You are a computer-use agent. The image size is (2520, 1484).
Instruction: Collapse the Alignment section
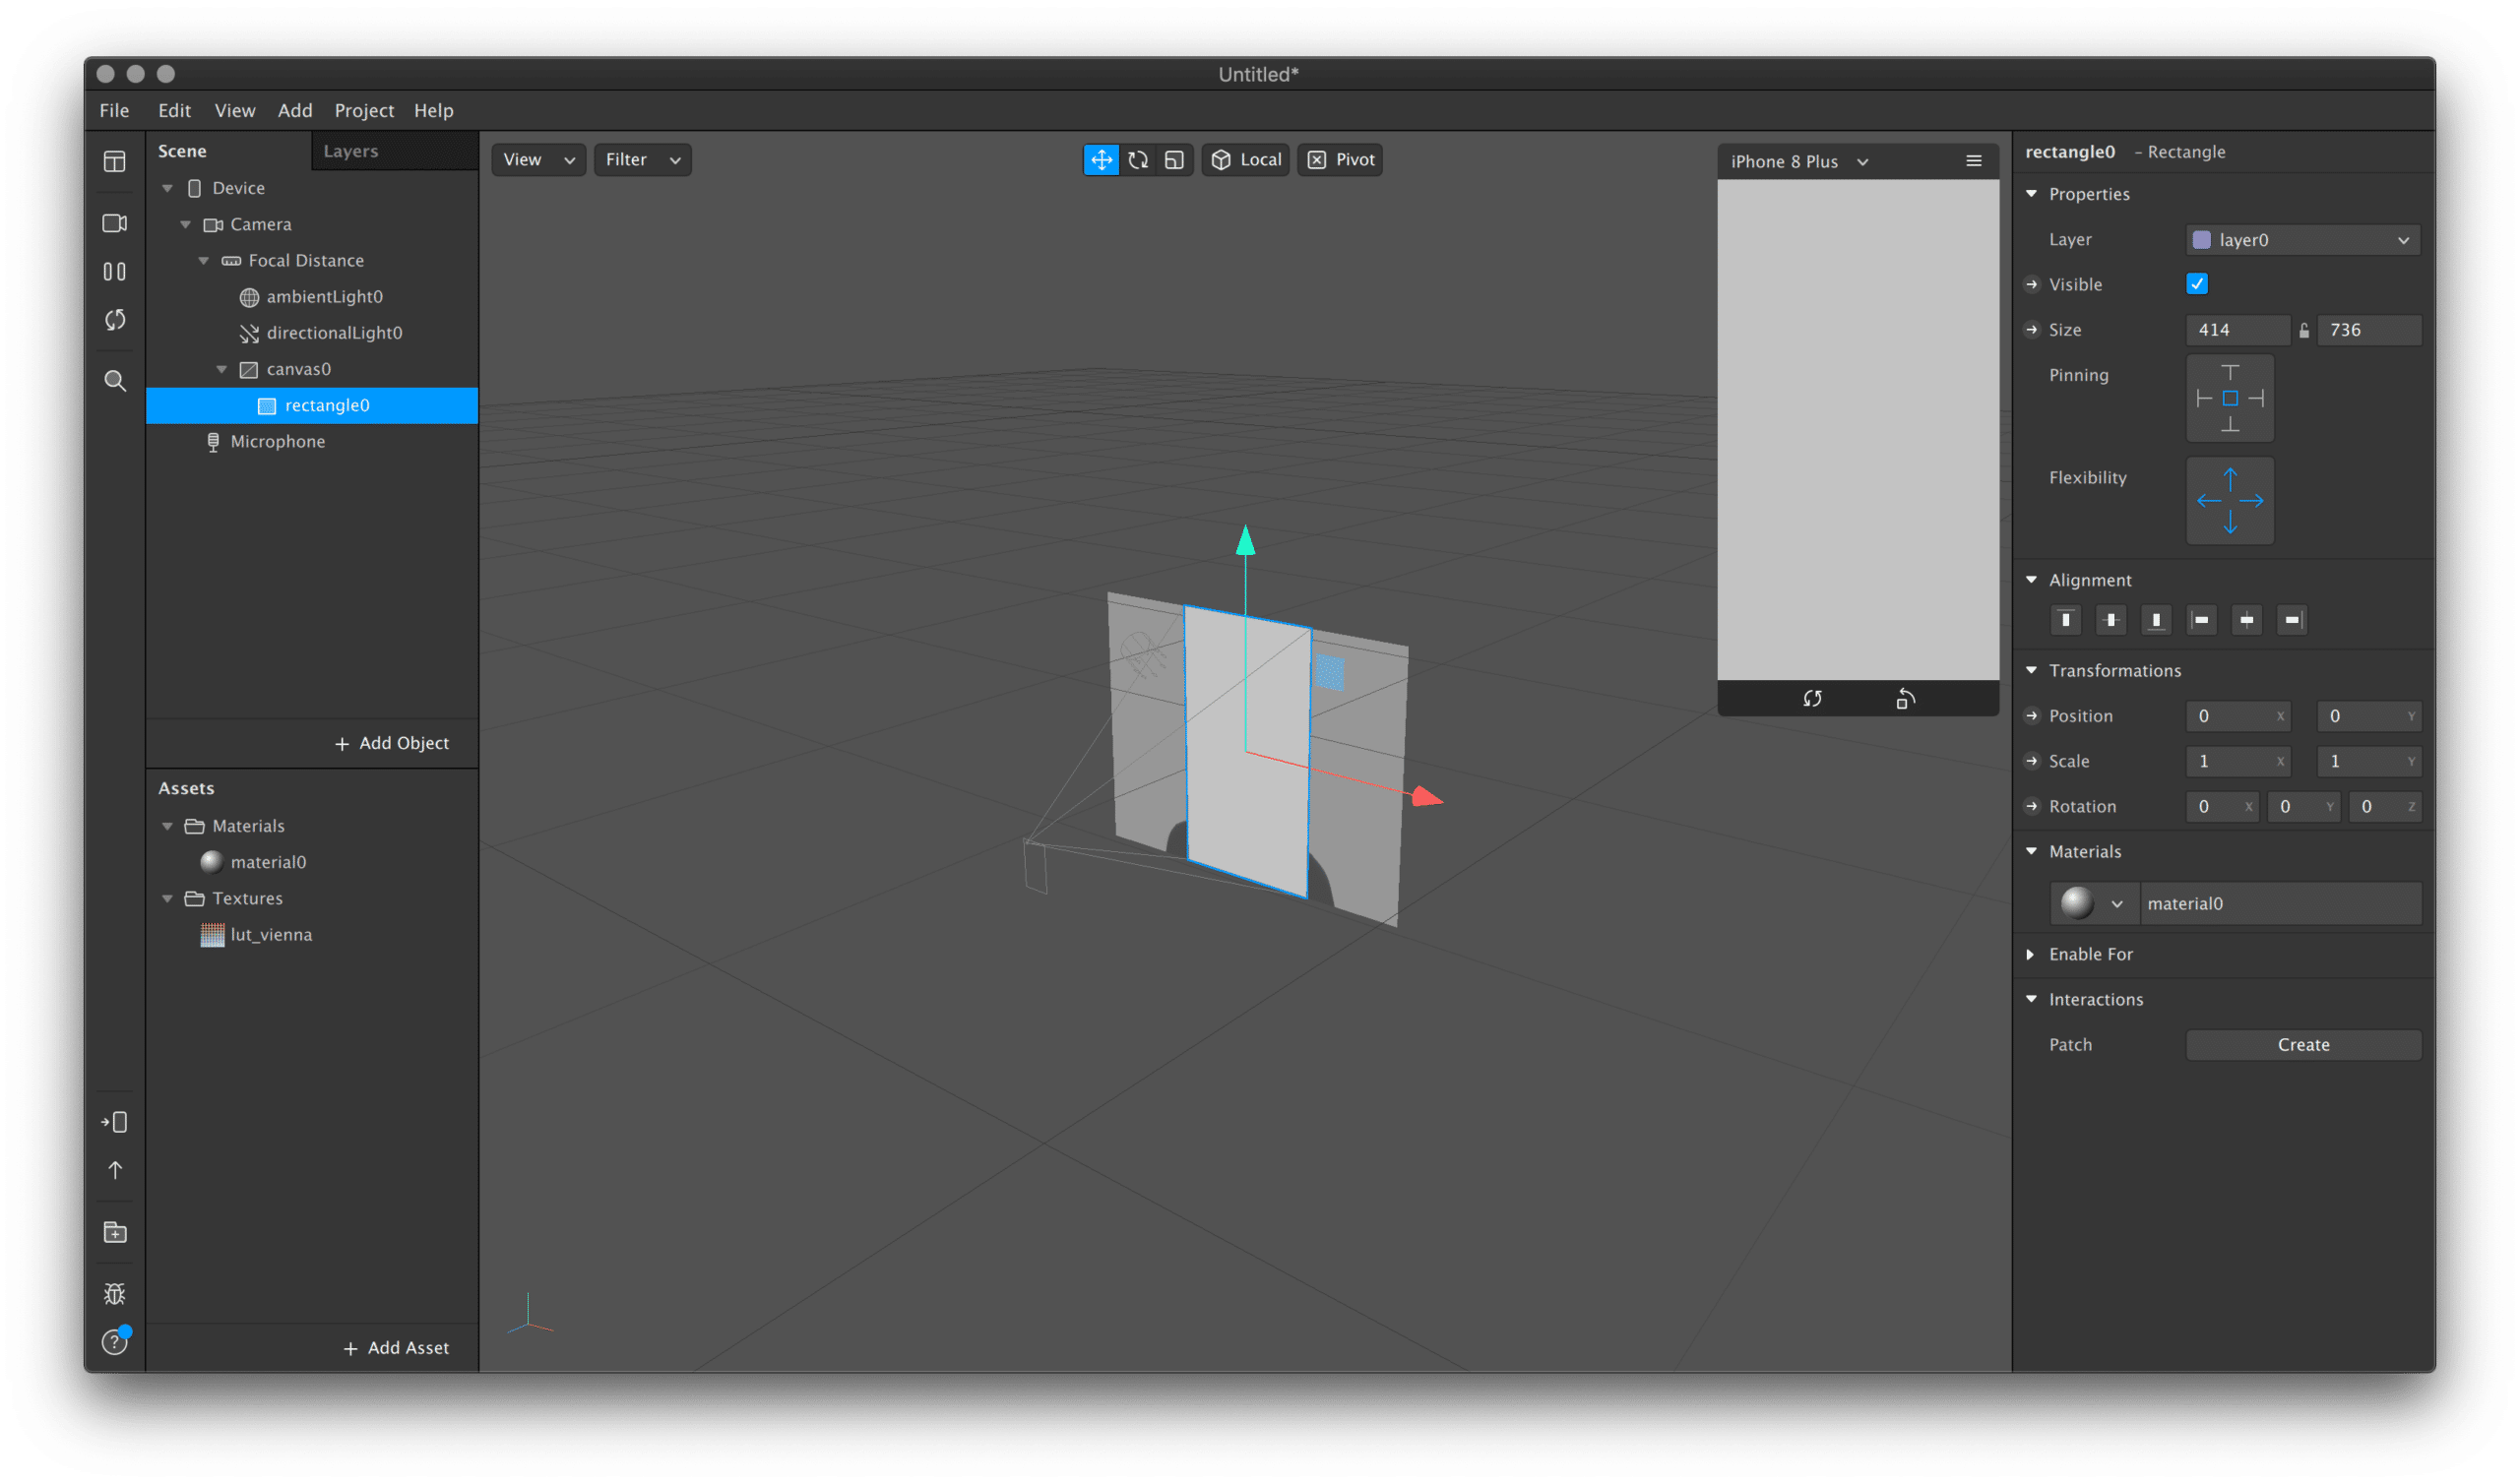(x=2031, y=580)
